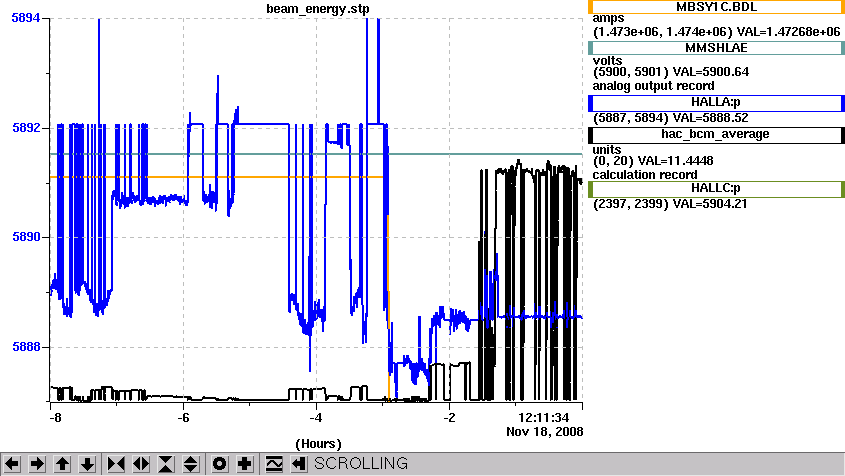Click the Nov 18, 2008 date label
The height and width of the screenshot is (476, 845).
coord(545,432)
